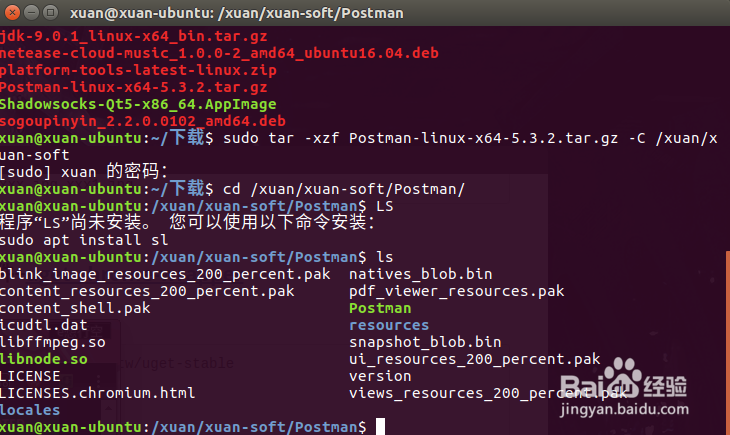Select LICENSES.chromium.html file name
Screen dimensions: 730x435
pos(97,393)
